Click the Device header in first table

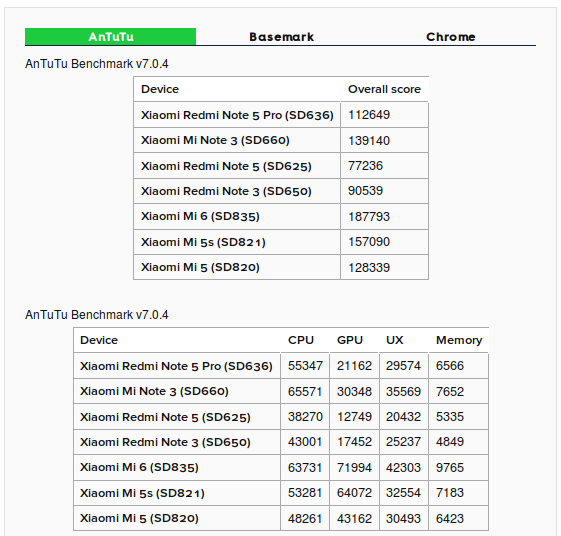[x=160, y=89]
